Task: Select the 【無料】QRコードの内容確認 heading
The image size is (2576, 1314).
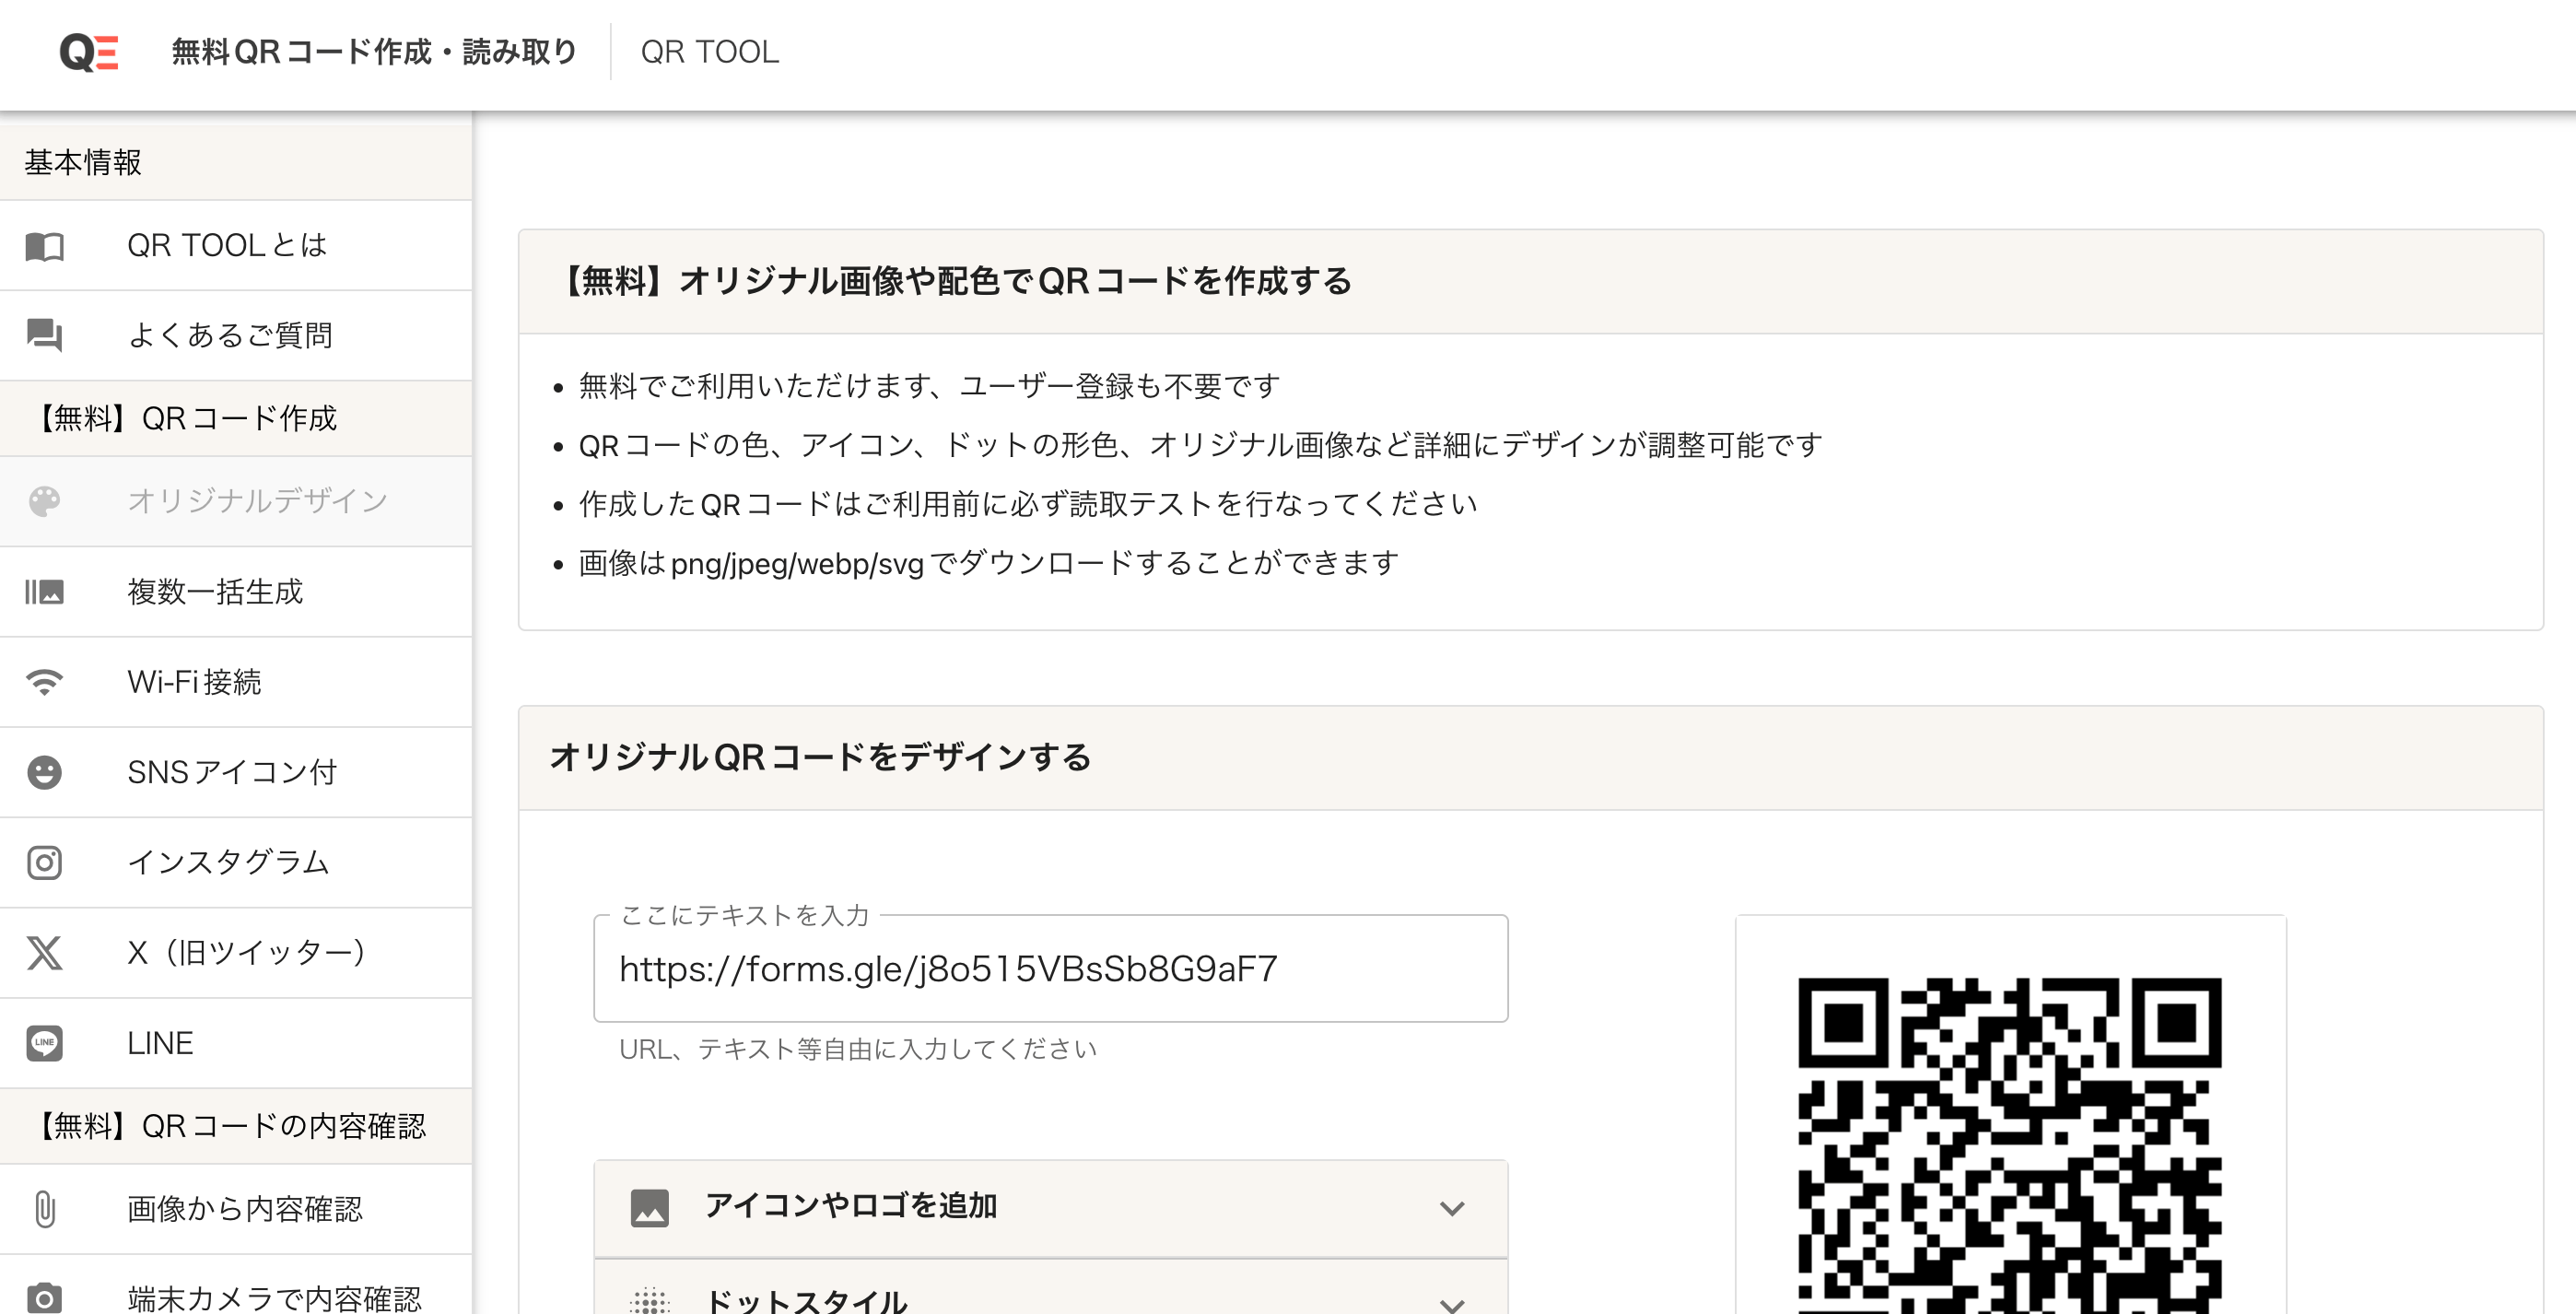Action: (232, 1125)
